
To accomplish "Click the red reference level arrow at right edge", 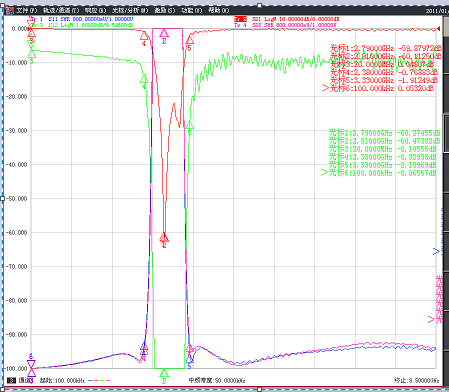I will coord(438,29).
